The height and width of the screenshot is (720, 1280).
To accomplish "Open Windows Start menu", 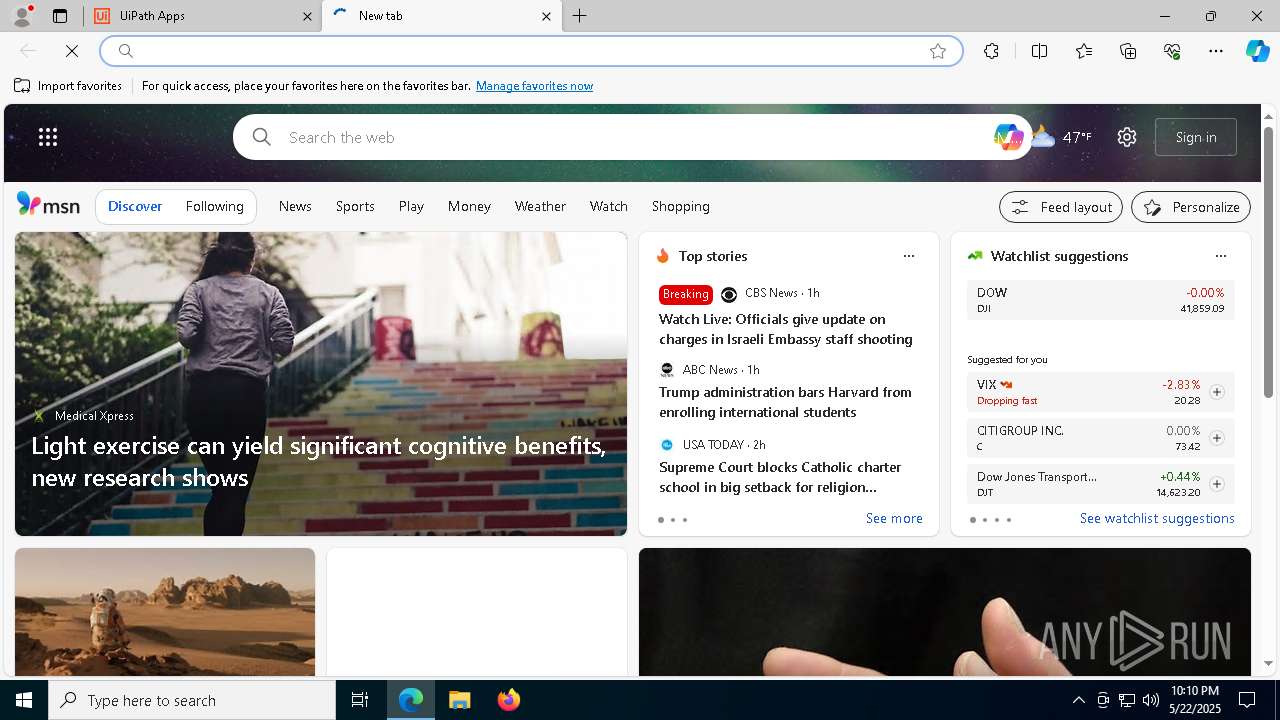I will coord(24,700).
